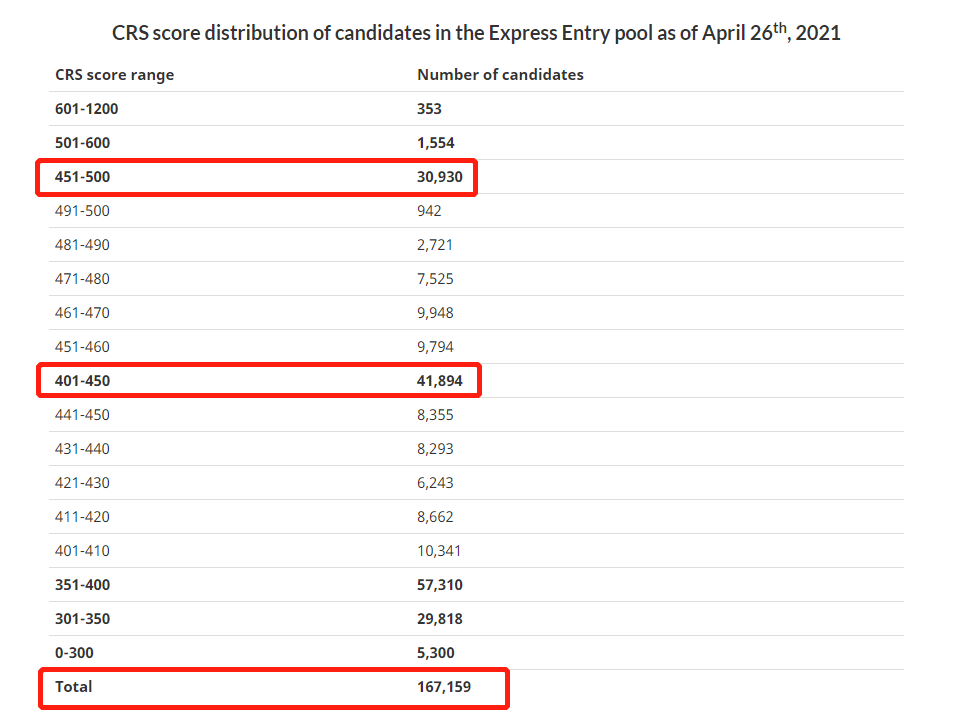Click the 601-1200 score range row
Viewport: 963px width, 712px height.
(x=476, y=109)
